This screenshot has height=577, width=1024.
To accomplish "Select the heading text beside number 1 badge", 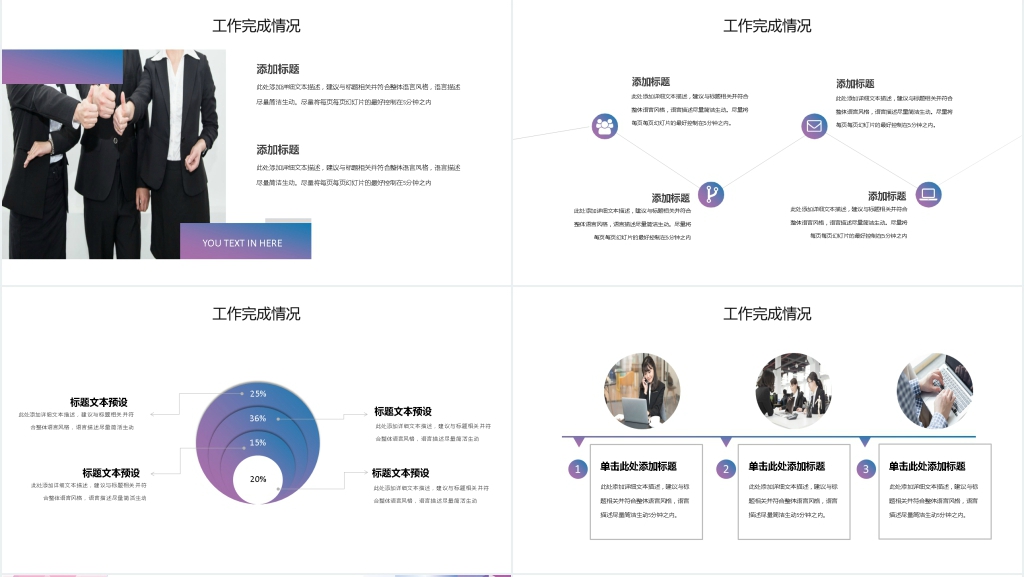I will coord(638,466).
